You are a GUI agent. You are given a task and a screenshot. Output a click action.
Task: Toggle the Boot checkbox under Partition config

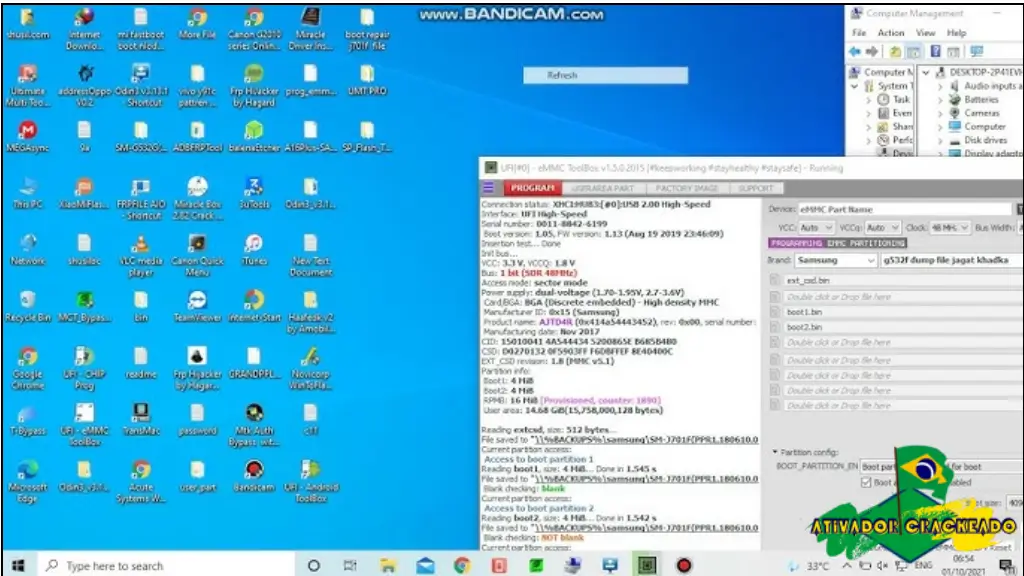tap(866, 483)
